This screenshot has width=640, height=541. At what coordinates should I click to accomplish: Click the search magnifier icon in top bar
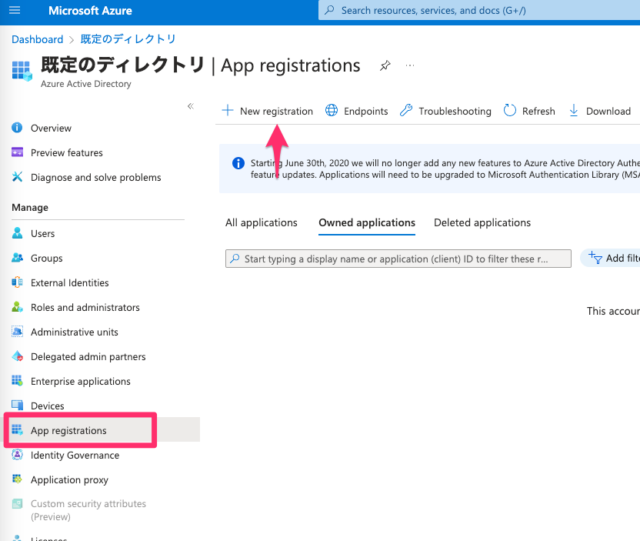tap(329, 10)
